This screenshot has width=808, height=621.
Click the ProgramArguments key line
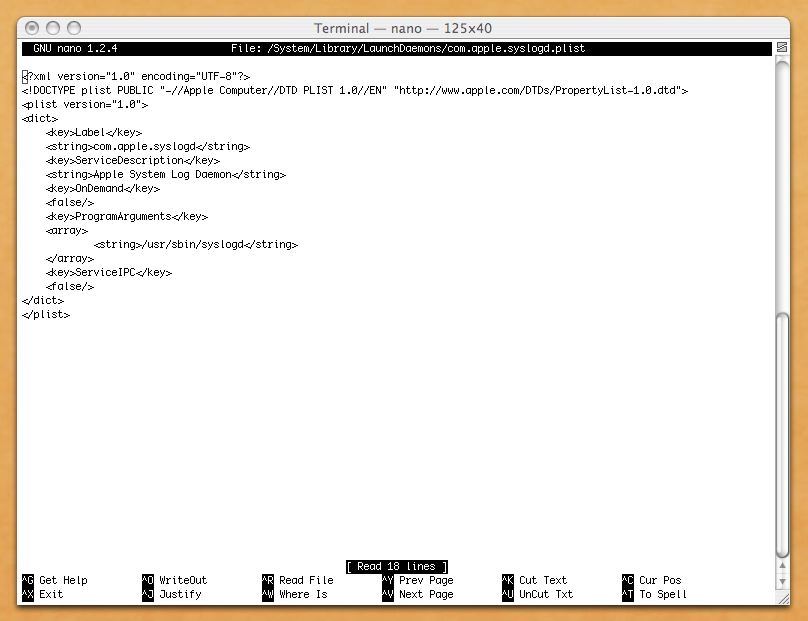pos(127,216)
